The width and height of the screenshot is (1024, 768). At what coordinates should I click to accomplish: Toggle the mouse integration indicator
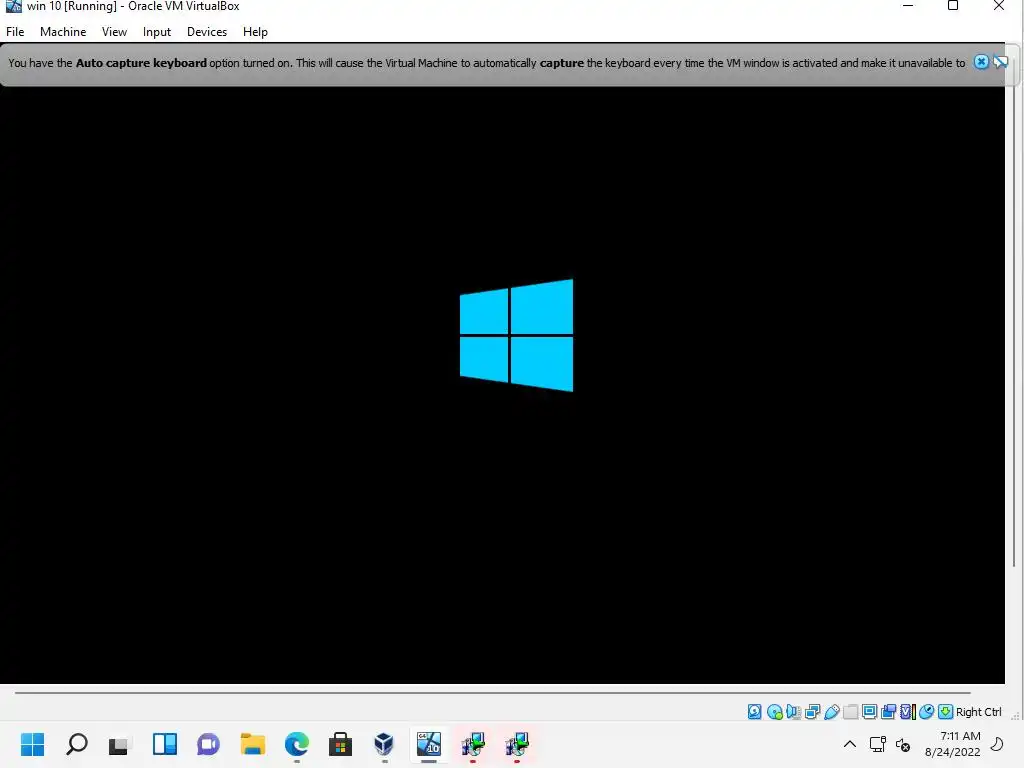click(926, 712)
